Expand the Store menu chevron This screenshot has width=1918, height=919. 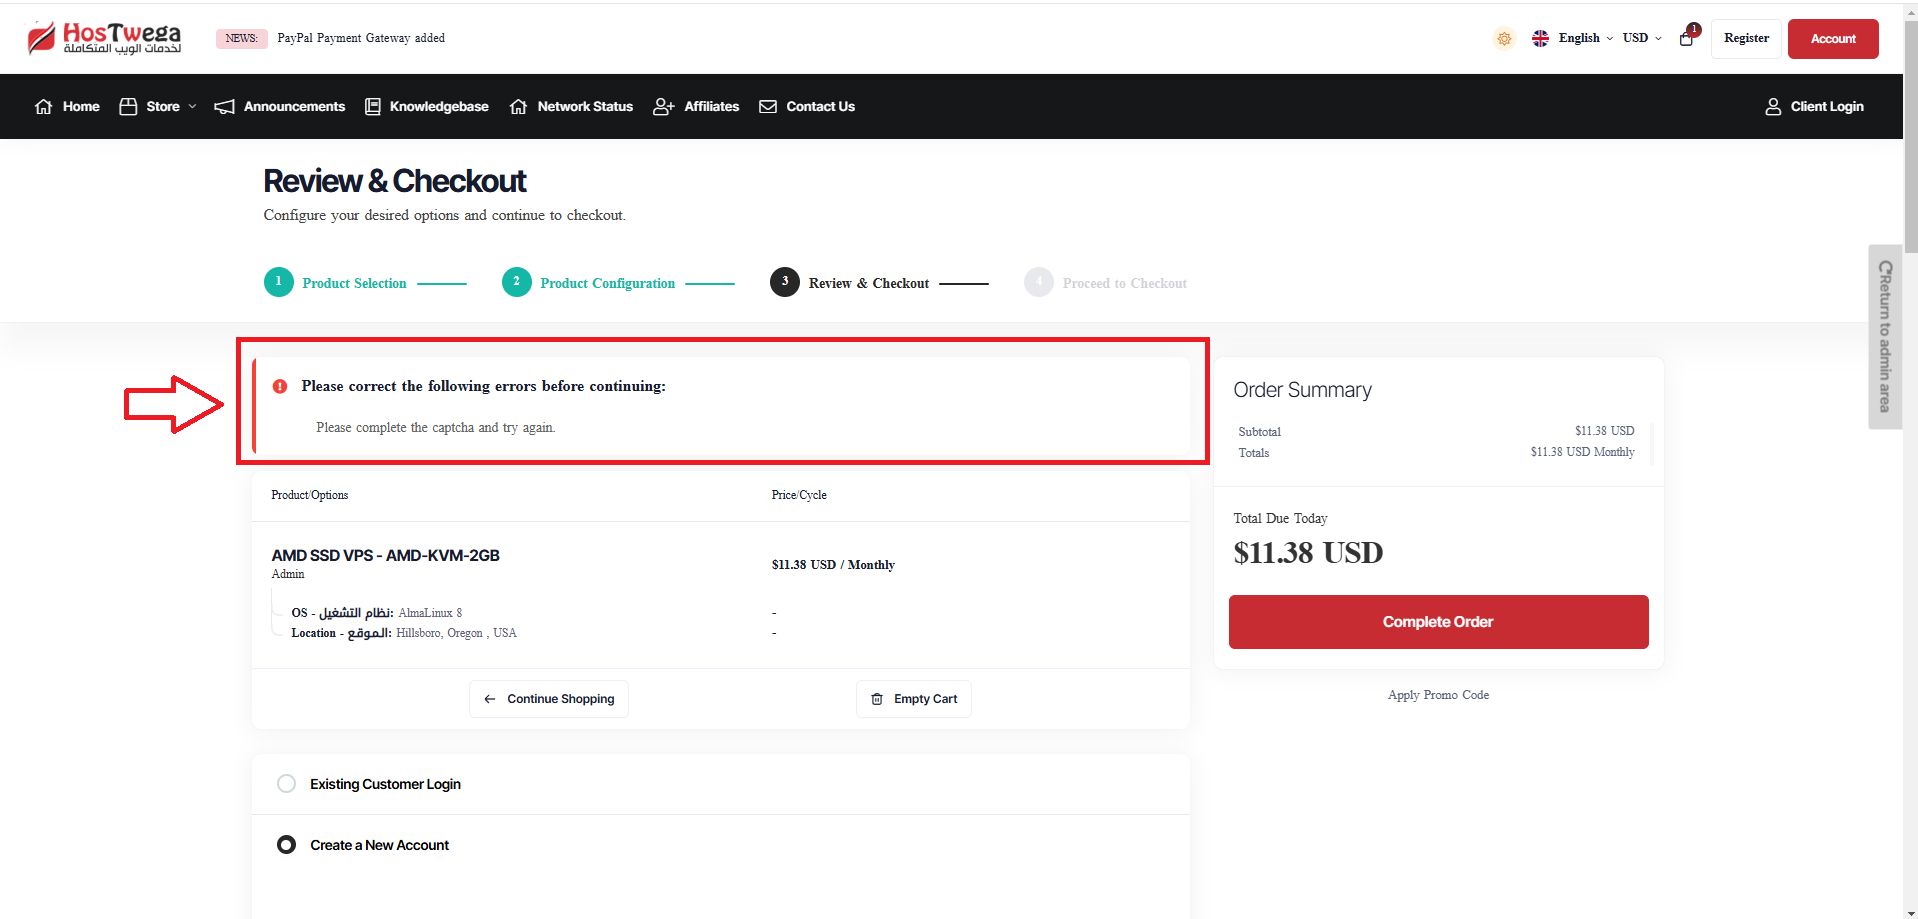point(192,107)
